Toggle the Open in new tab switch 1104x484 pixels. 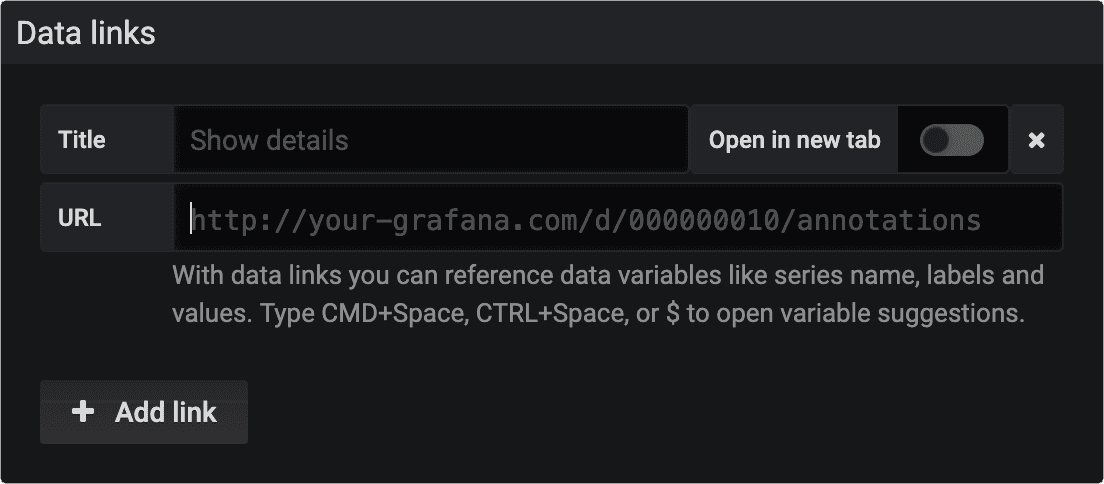(x=951, y=140)
